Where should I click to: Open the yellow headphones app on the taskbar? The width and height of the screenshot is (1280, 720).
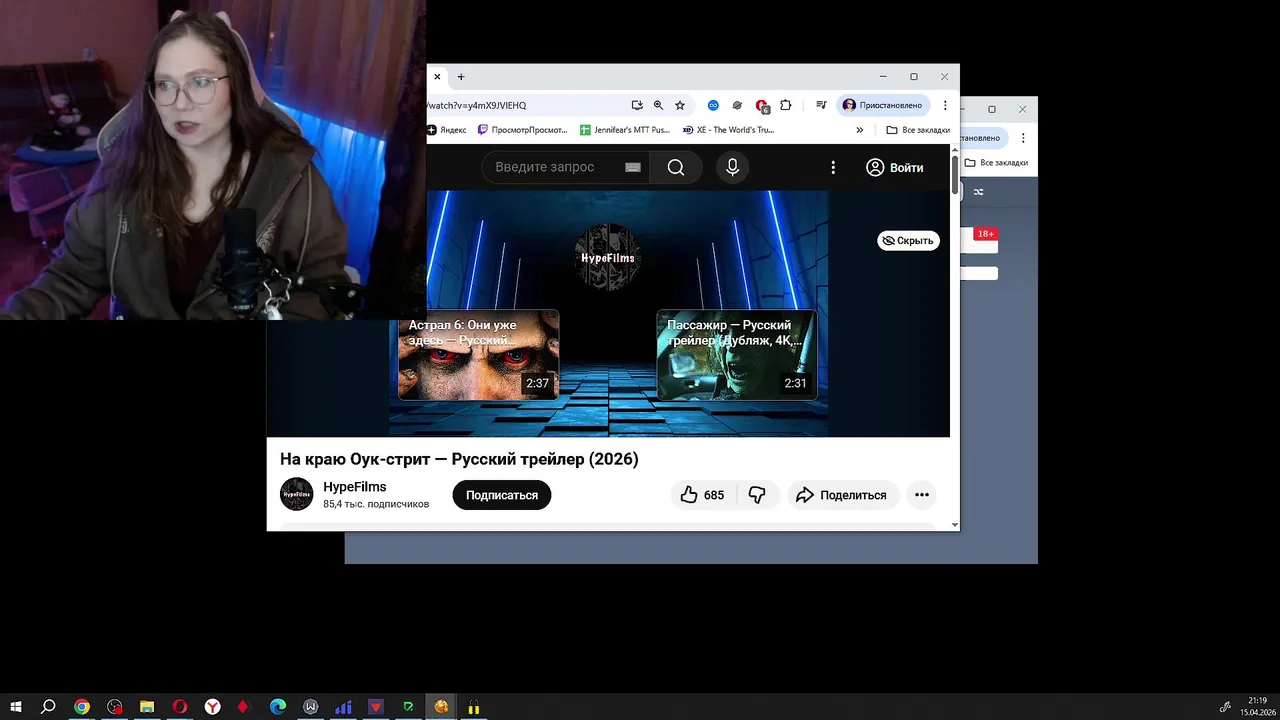(473, 707)
